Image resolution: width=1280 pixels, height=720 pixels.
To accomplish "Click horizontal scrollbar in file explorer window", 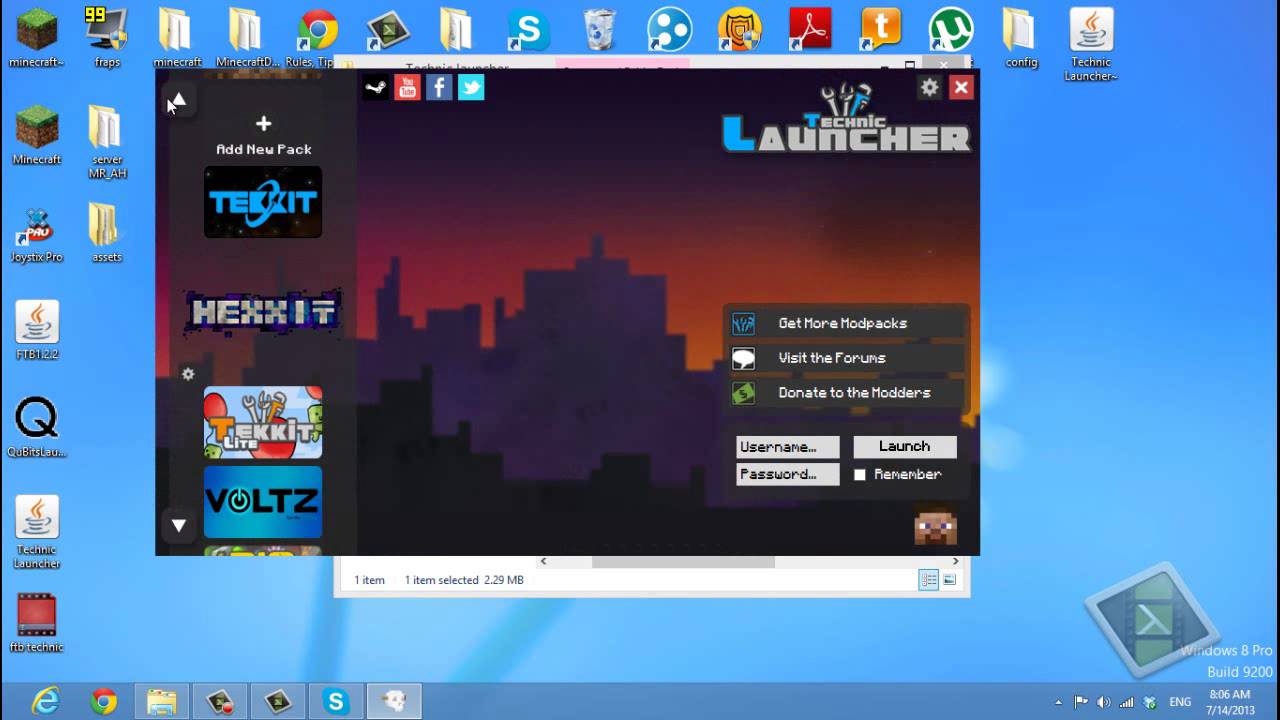I will [x=683, y=562].
